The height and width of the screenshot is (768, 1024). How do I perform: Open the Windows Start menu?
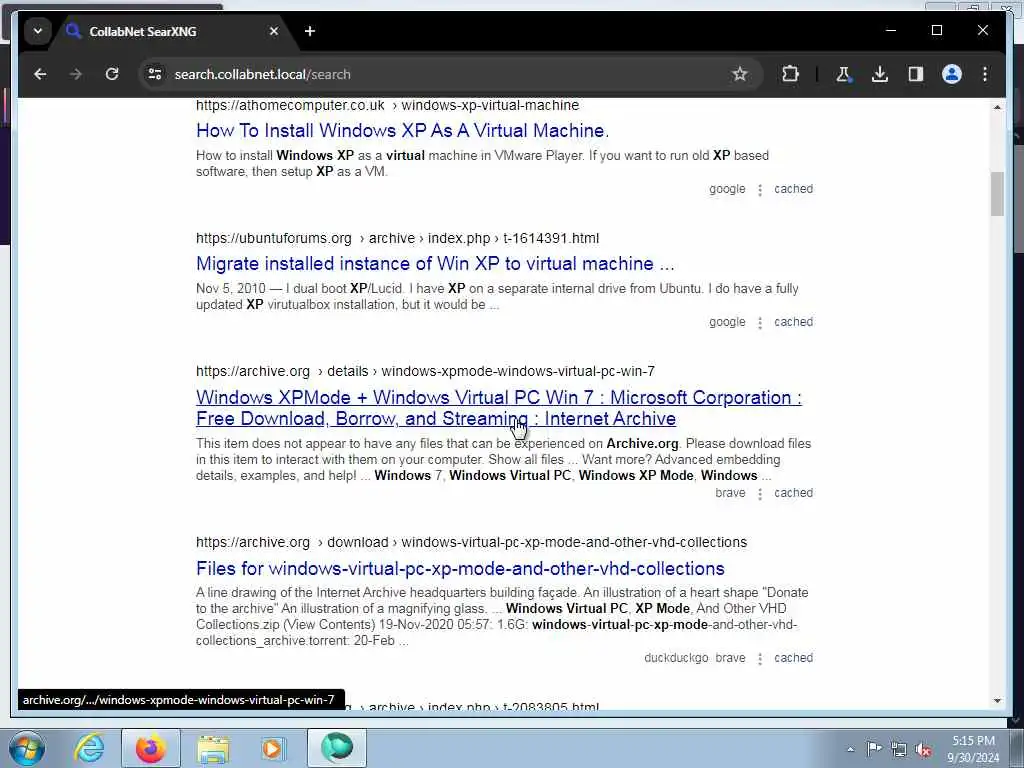click(27, 748)
